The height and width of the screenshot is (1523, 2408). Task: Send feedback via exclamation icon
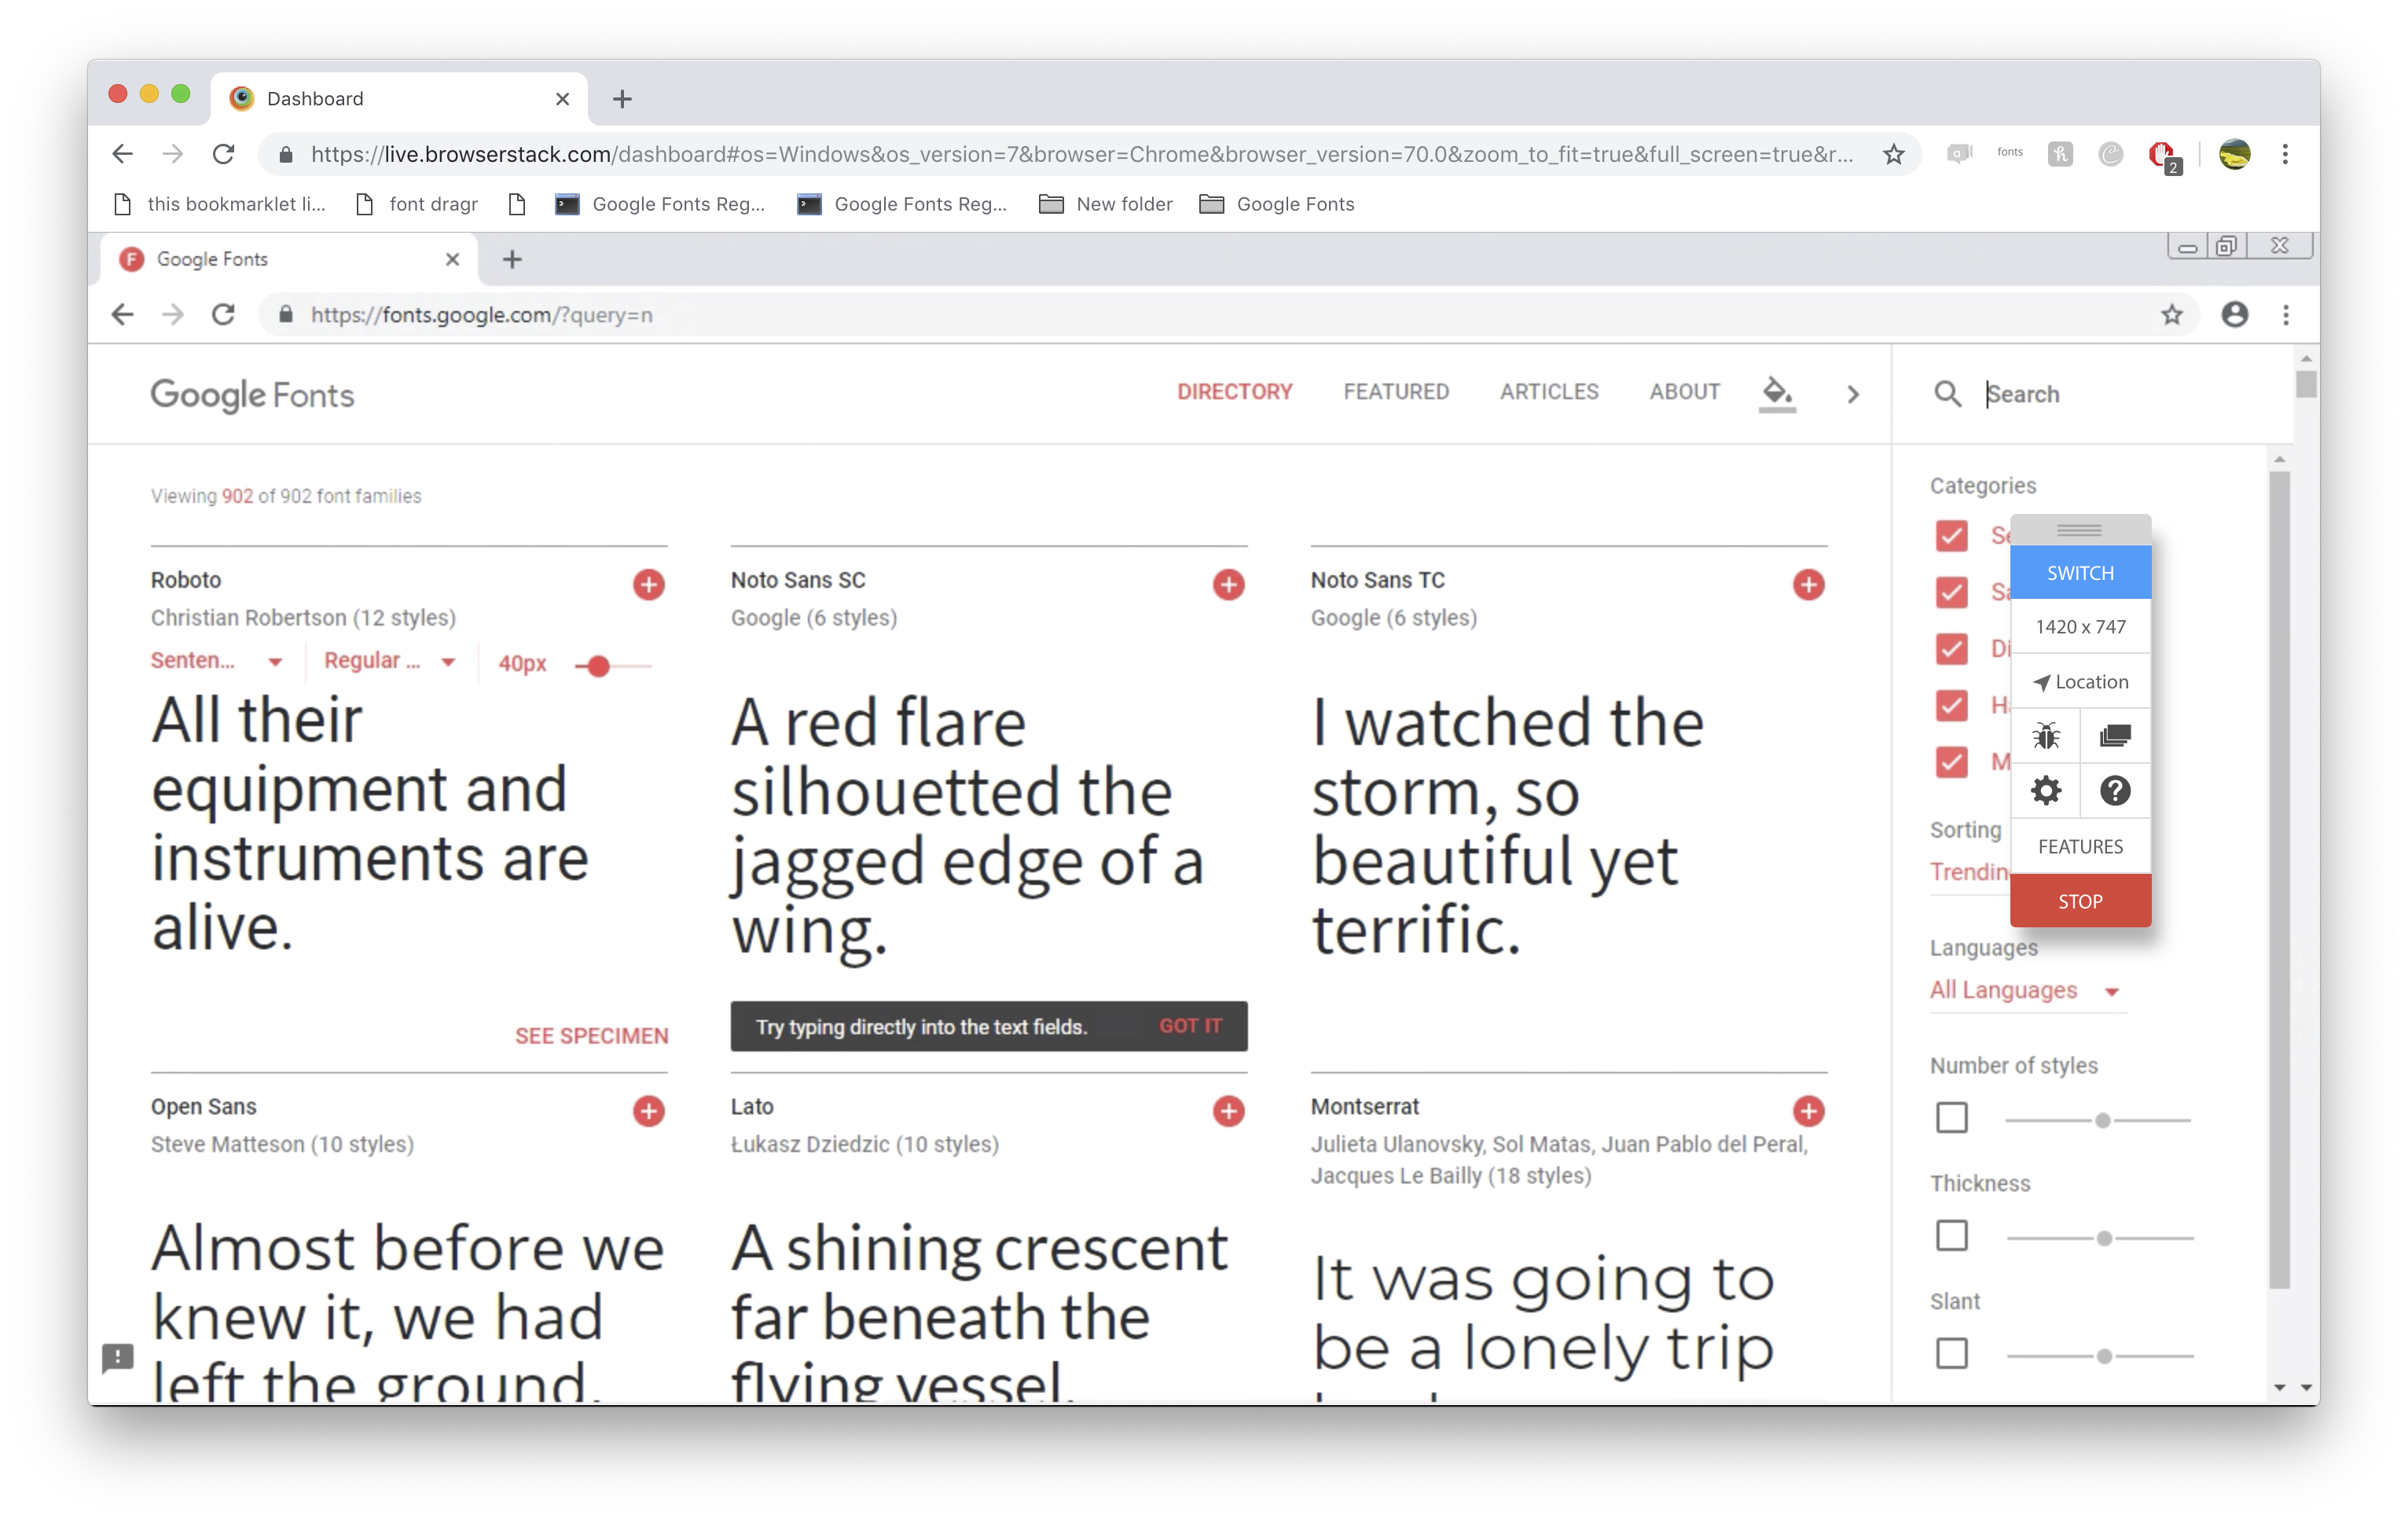[118, 1357]
